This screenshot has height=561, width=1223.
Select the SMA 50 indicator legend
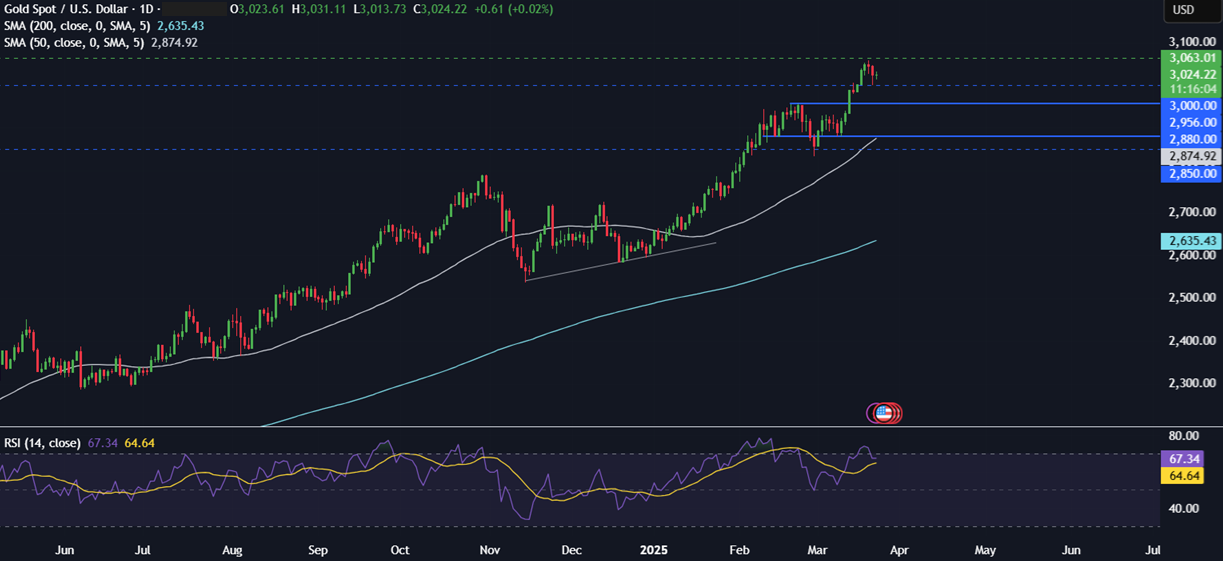point(100,43)
